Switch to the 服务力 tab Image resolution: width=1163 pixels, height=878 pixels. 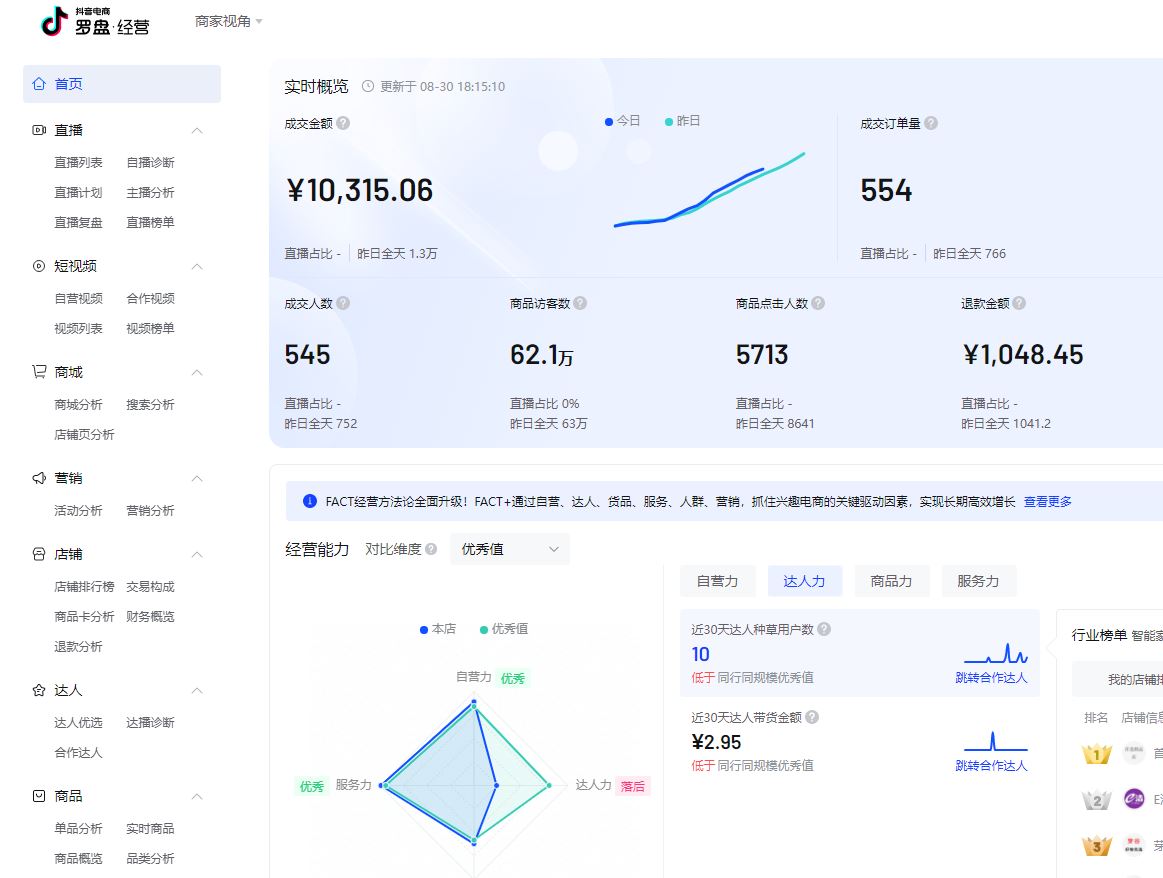[978, 581]
